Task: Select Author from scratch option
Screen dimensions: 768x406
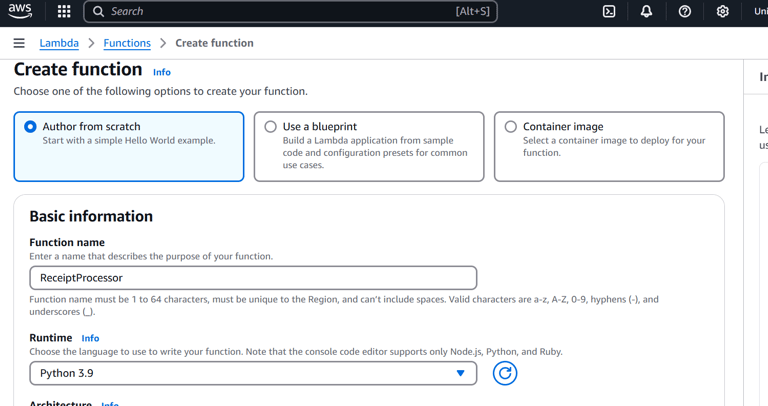Action: 31,127
